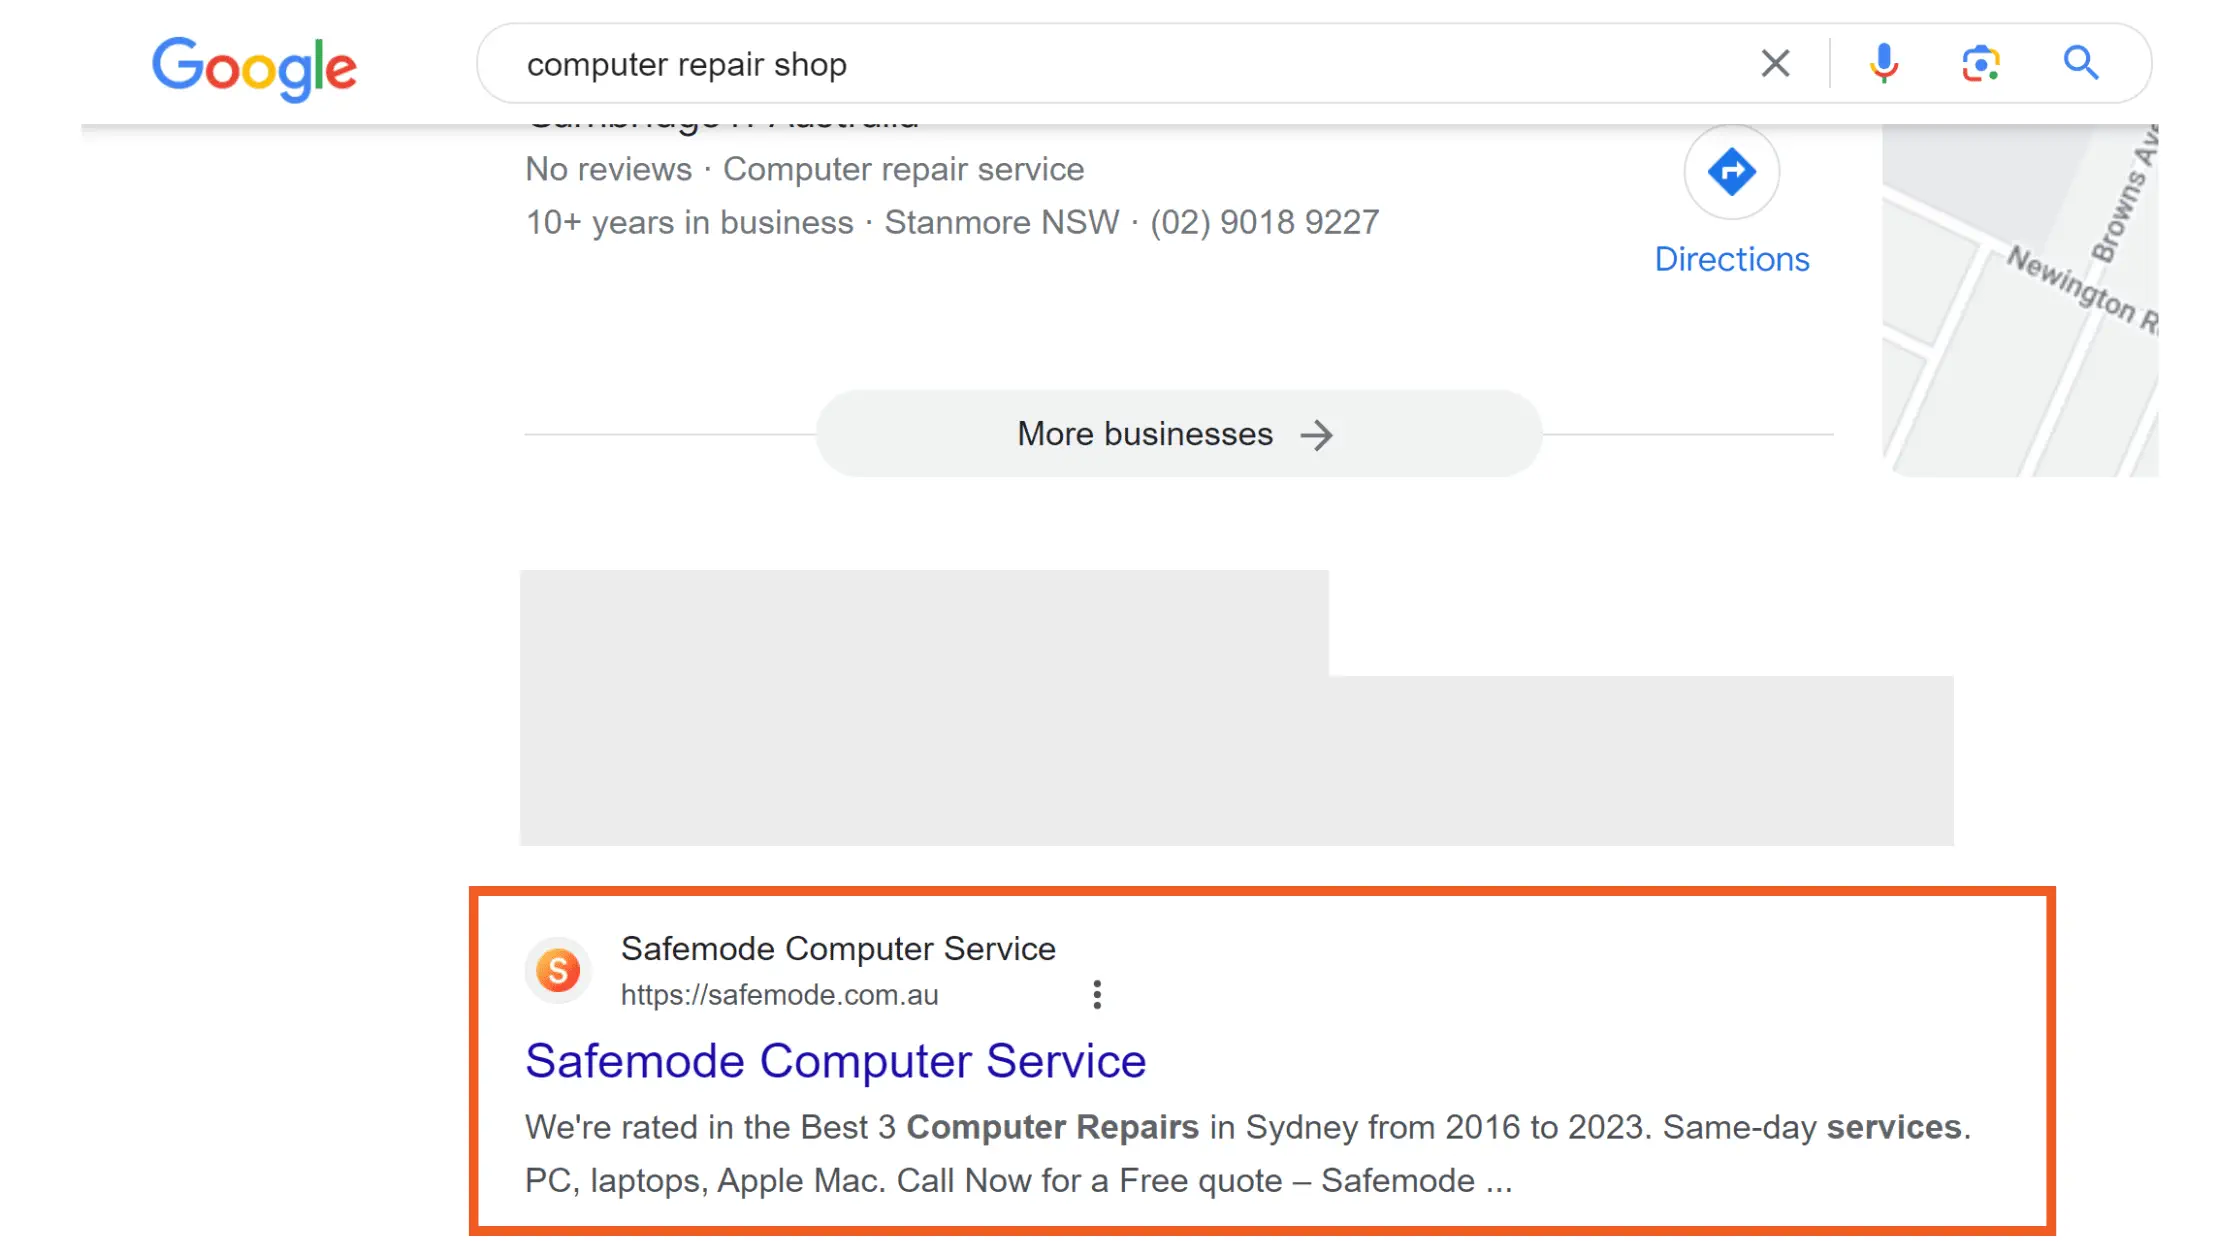This screenshot has height=1260, width=2240.
Task: Click the https://safemode.com.au URL
Action: coord(779,995)
